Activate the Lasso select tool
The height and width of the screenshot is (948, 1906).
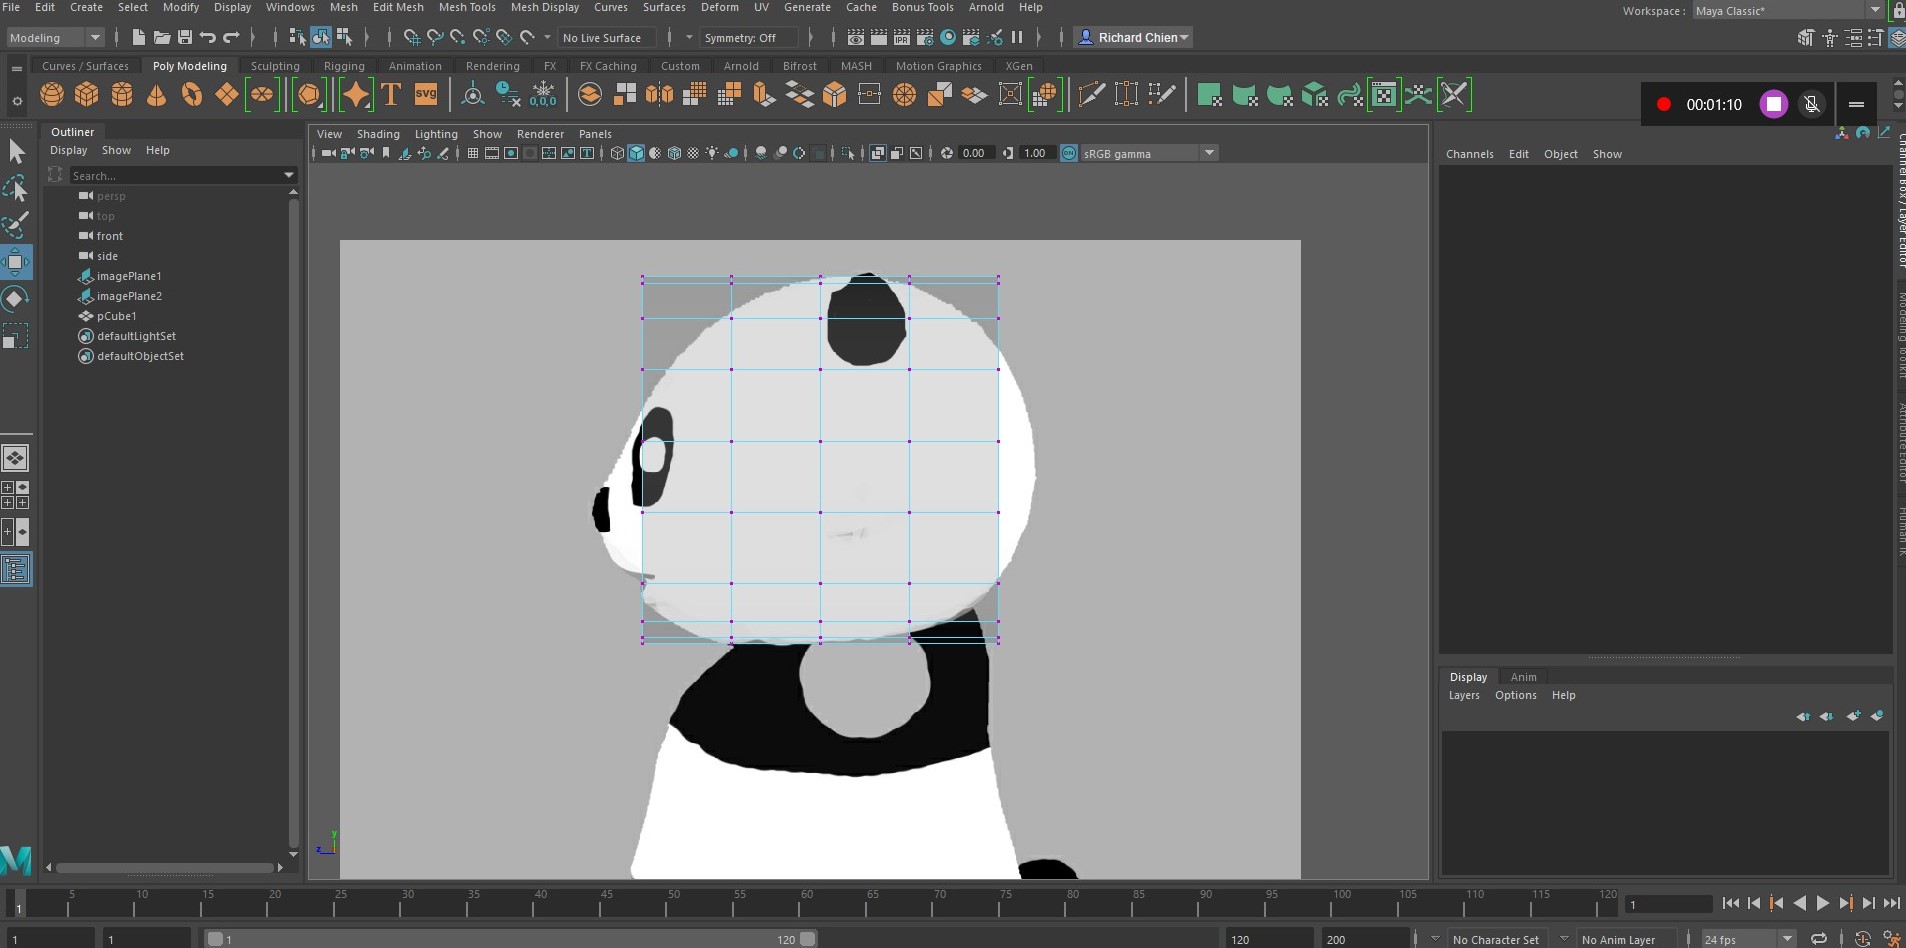(16, 189)
